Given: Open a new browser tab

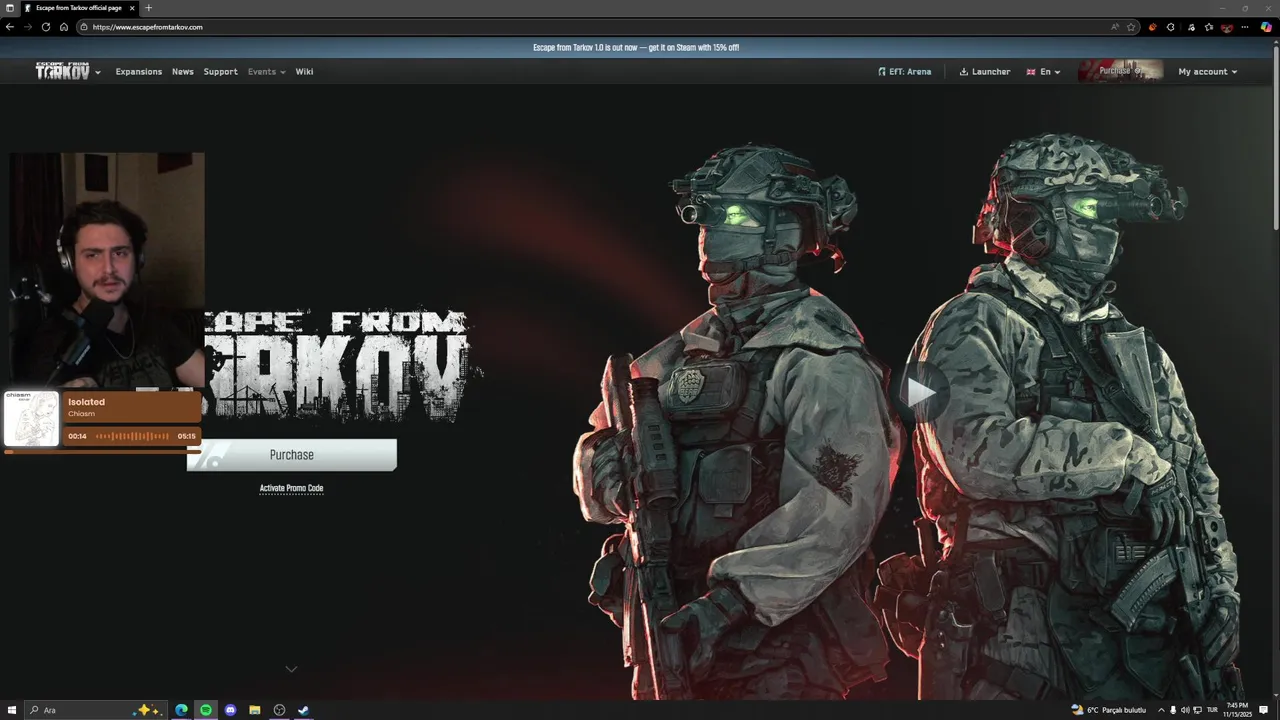Looking at the screenshot, I should pyautogui.click(x=148, y=8).
